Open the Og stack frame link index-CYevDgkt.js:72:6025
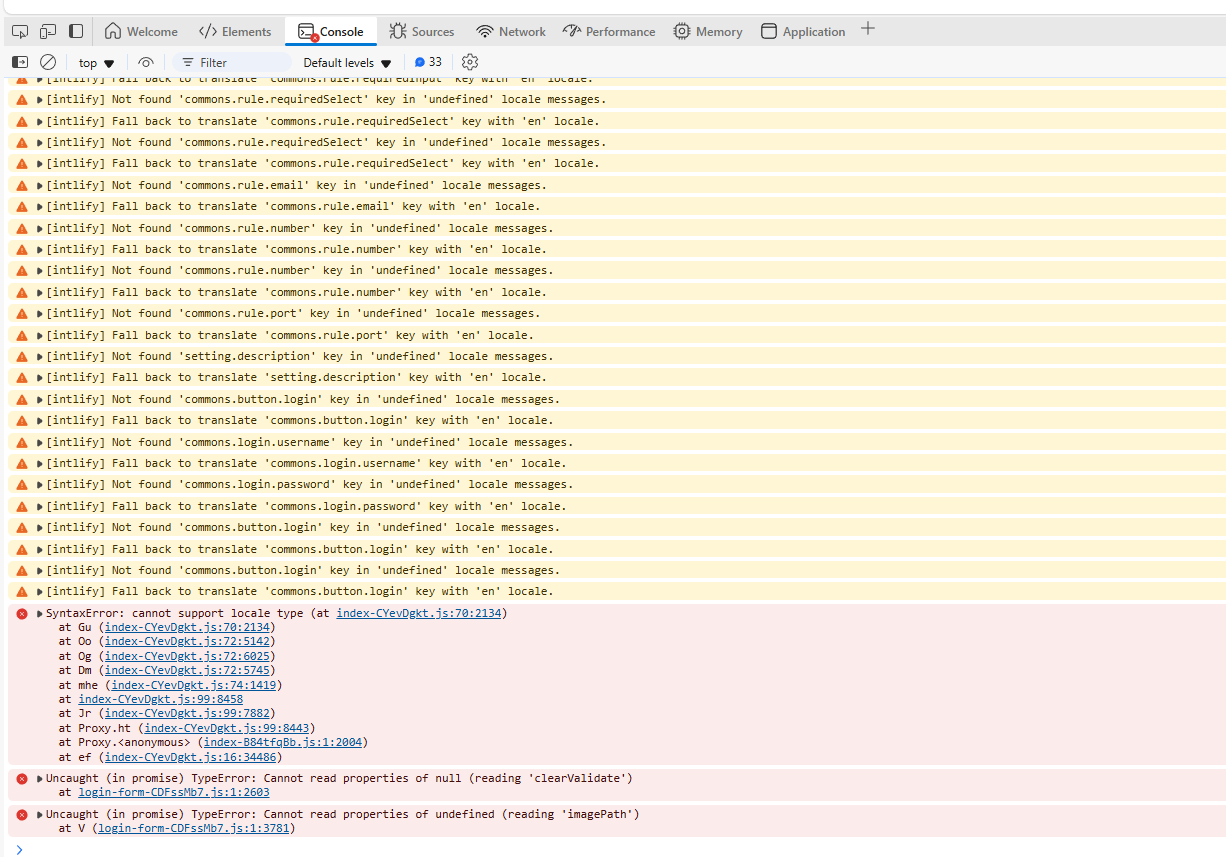Image resolution: width=1226 pixels, height=857 pixels. (x=187, y=656)
